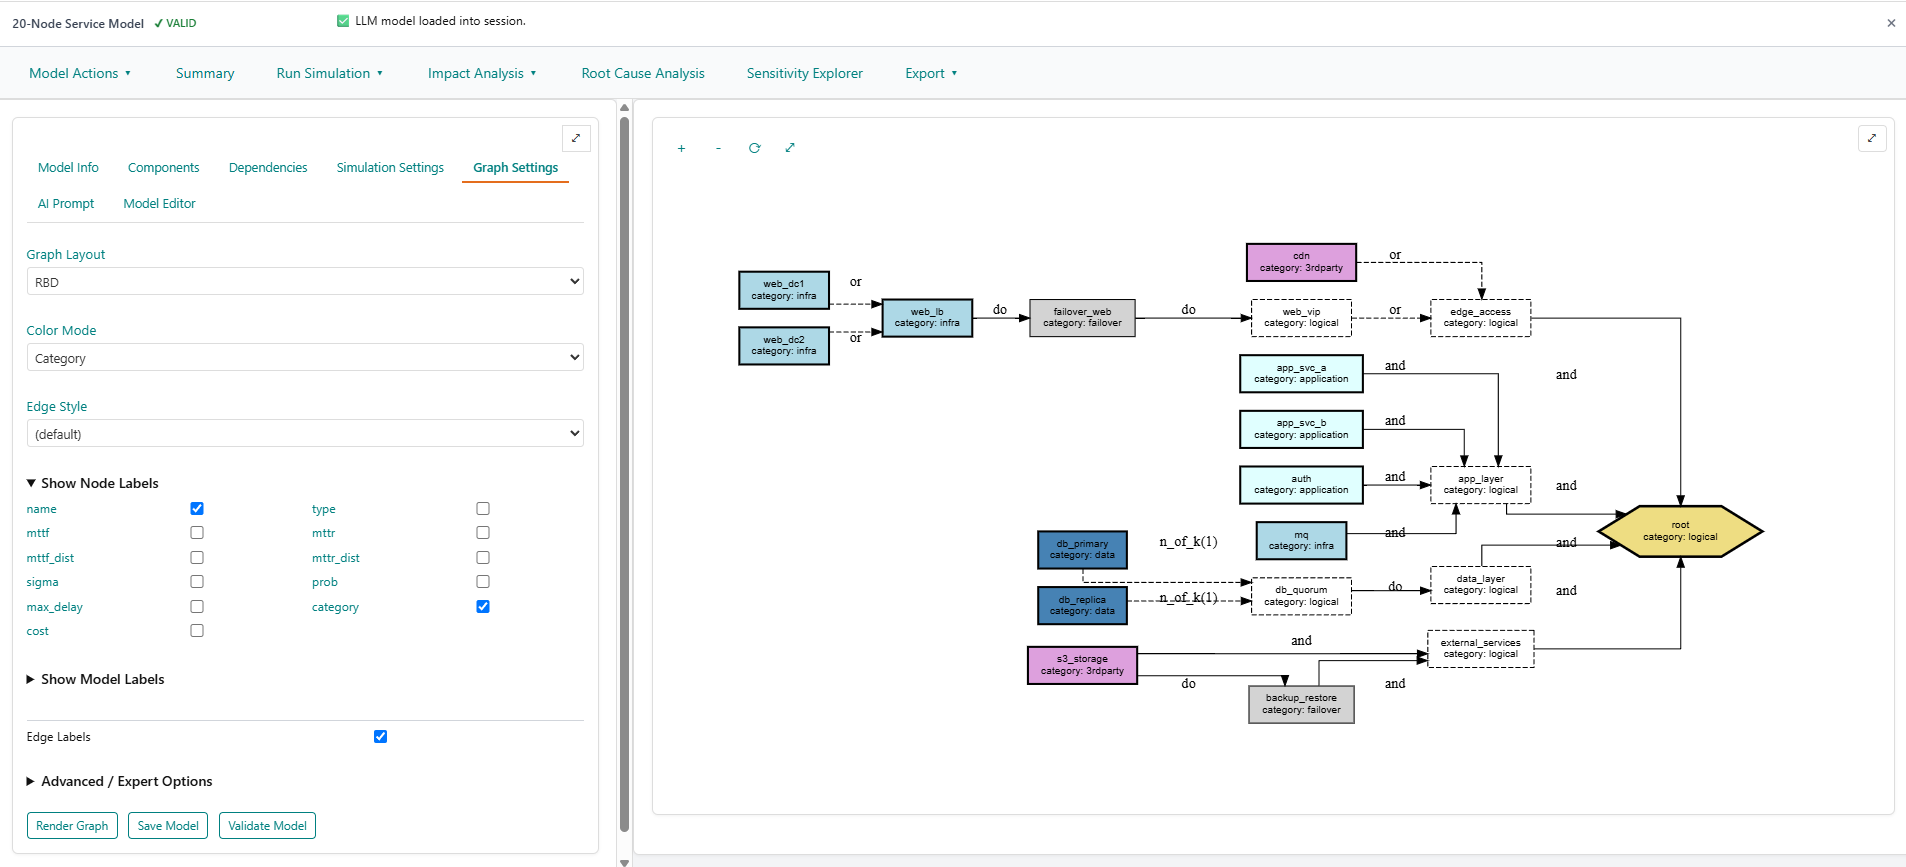The width and height of the screenshot is (1906, 867).
Task: Select the cdn node in graph
Action: 1301,262
